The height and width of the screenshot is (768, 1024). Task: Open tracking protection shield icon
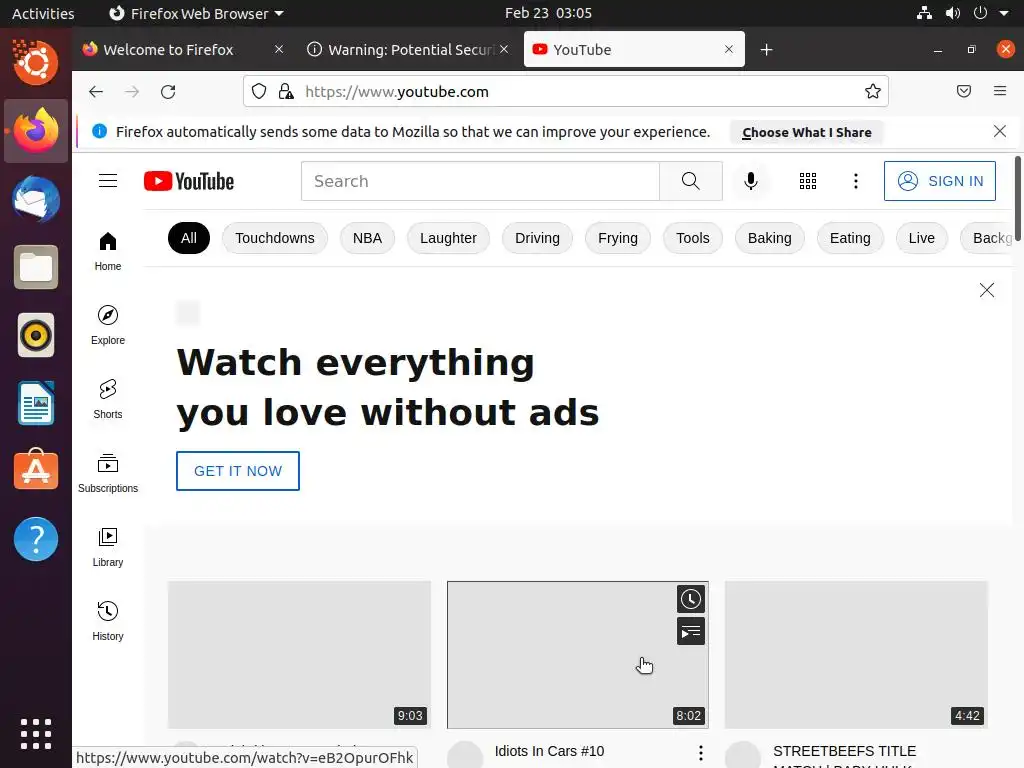259,91
